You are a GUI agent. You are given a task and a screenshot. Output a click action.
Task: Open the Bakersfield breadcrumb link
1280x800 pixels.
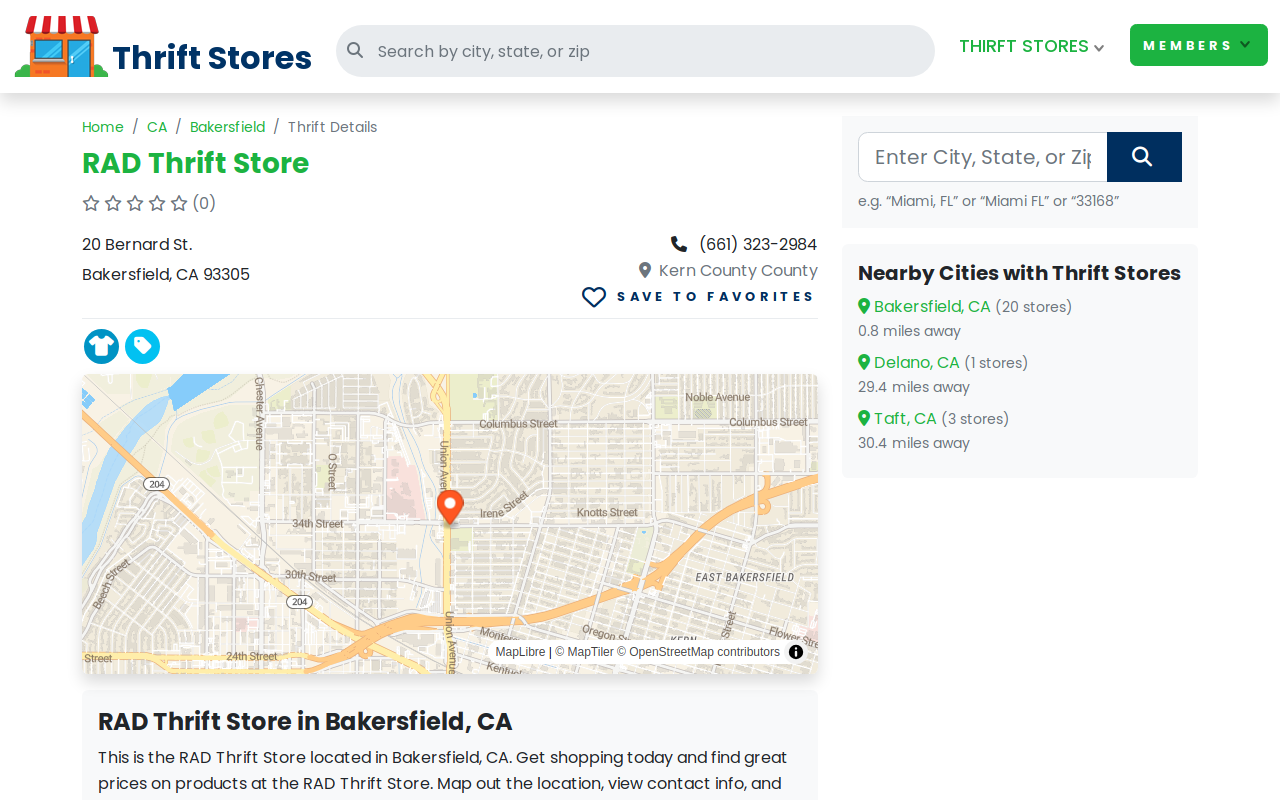click(228, 127)
